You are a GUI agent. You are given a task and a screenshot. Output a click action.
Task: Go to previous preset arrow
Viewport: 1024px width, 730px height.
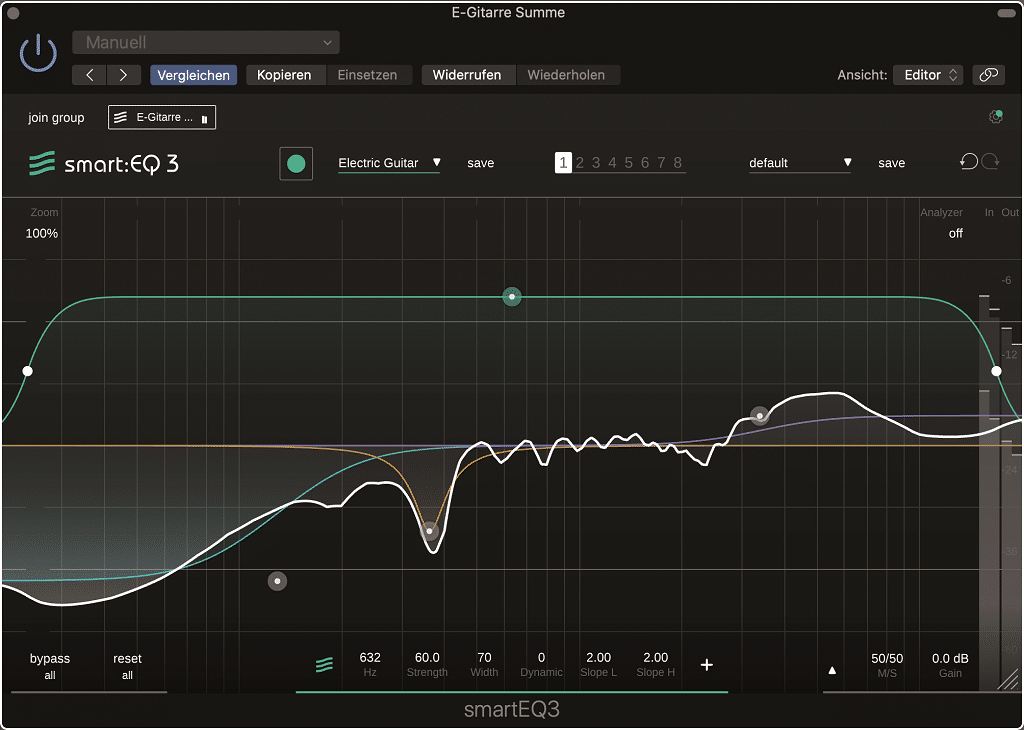point(89,75)
